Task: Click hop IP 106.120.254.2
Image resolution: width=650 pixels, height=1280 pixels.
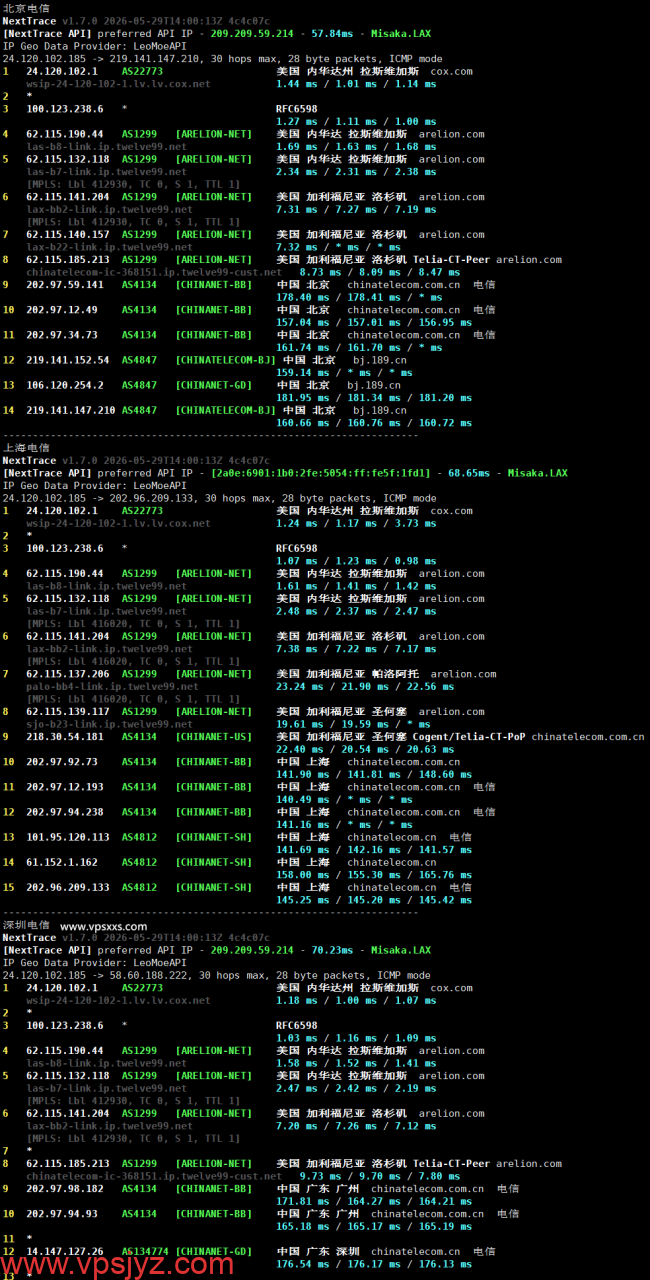Action: 64,385
